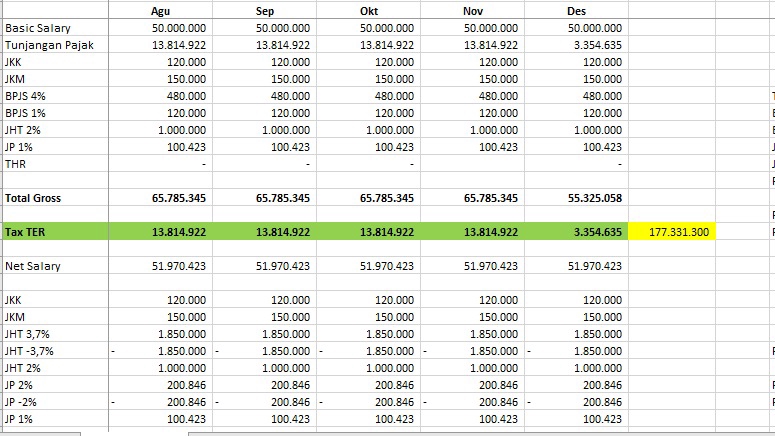
Task: Select the Des column header cell
Action: point(576,11)
